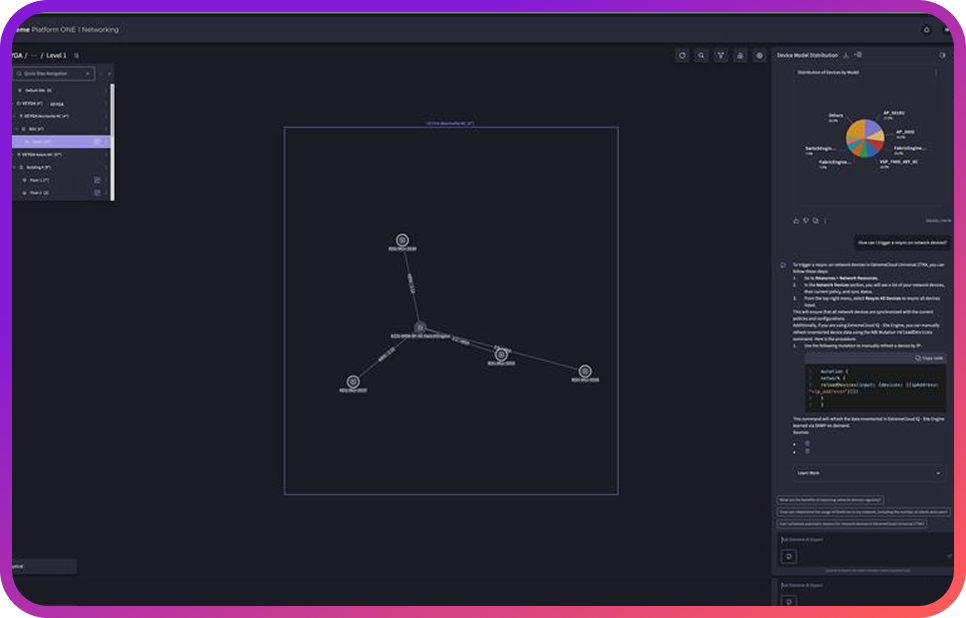The height and width of the screenshot is (618, 966).
Task: Give a thumbs down to the AI response
Action: (806, 221)
